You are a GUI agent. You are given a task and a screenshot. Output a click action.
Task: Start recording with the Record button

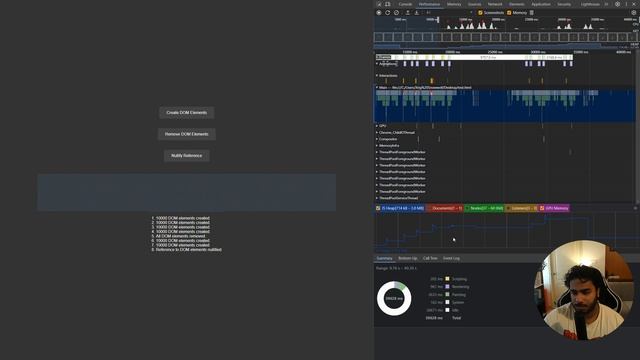pyautogui.click(x=379, y=13)
